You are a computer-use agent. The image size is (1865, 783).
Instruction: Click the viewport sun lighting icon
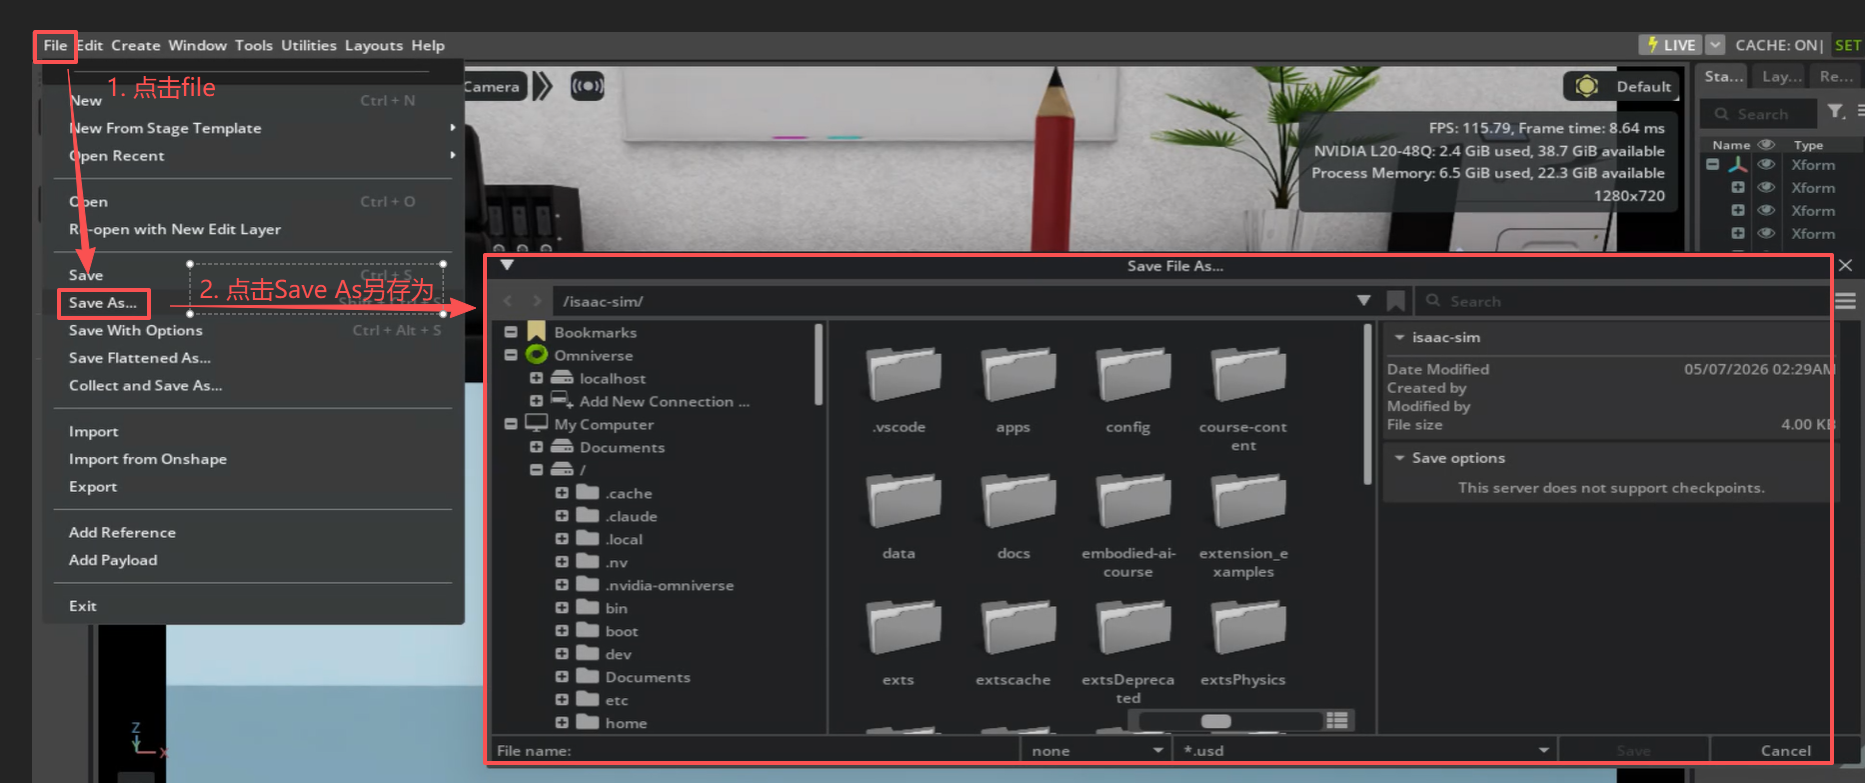tap(1586, 86)
